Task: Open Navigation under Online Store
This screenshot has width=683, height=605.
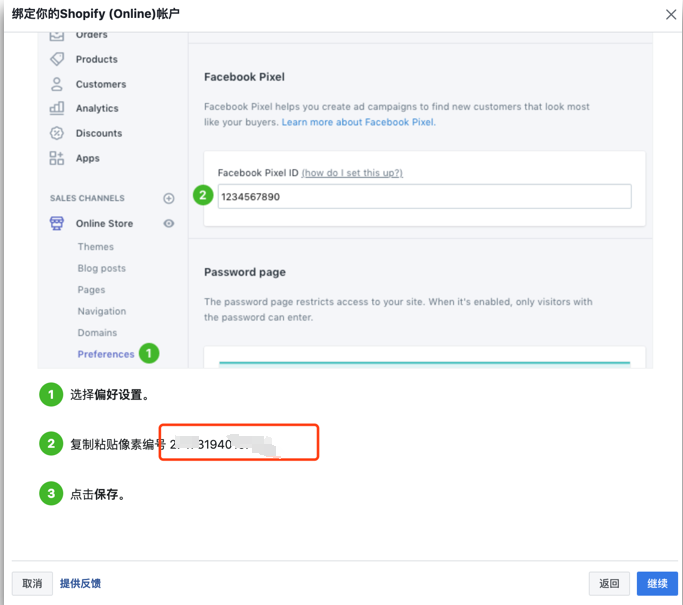Action: pos(102,311)
